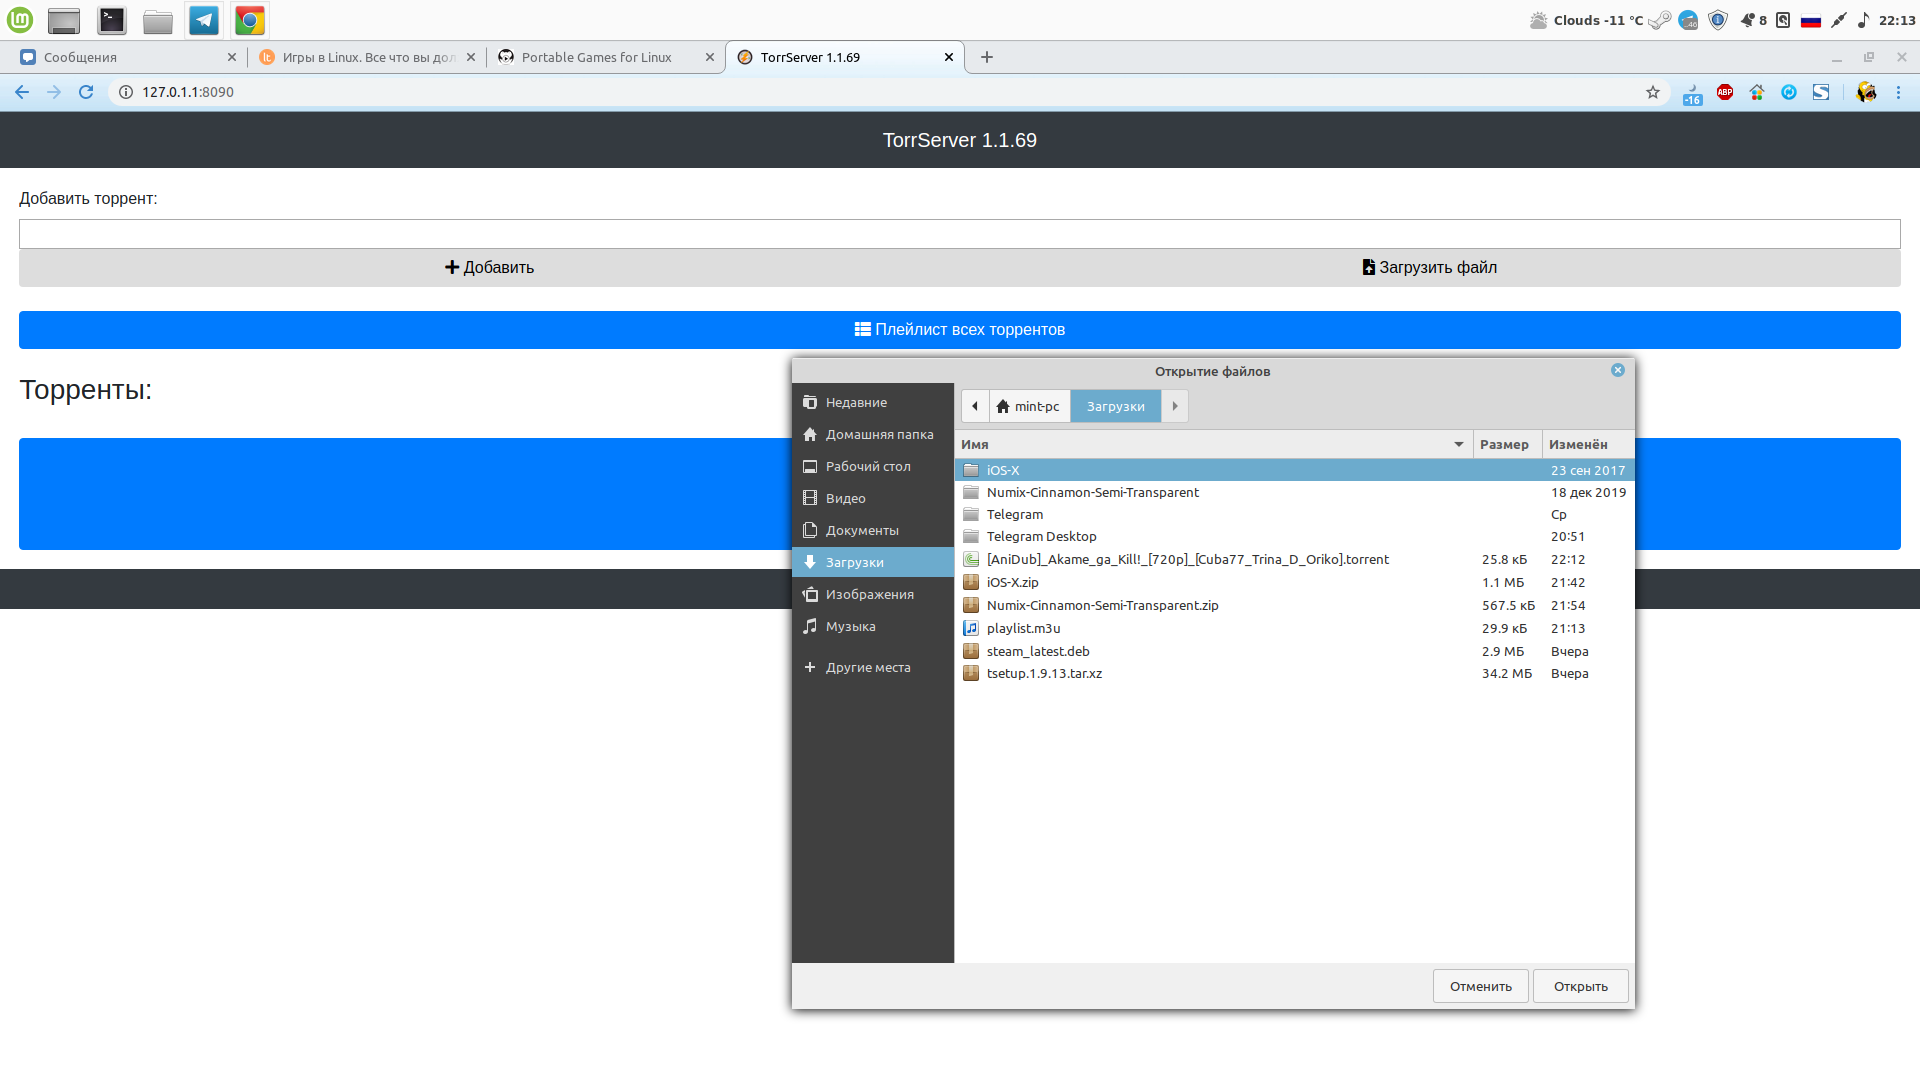Viewport: 1920px width, 1080px height.
Task: Switch to the Игры в Linux tab
Action: coord(367,57)
